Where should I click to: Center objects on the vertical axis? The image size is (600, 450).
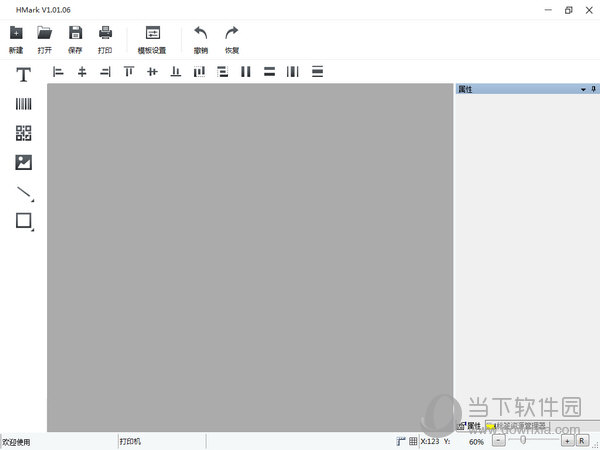pyautogui.click(x=82, y=72)
